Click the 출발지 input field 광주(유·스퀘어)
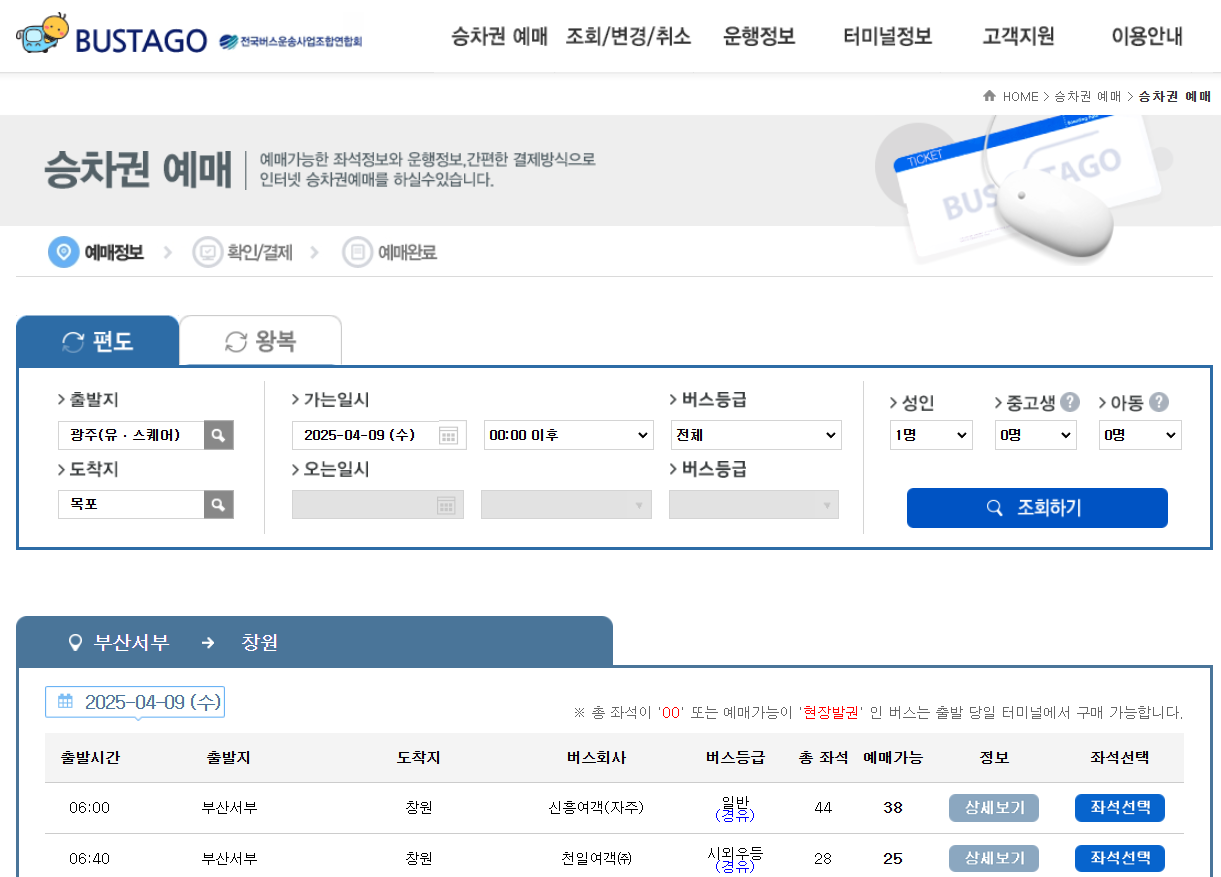This screenshot has width=1221, height=877. click(x=131, y=435)
